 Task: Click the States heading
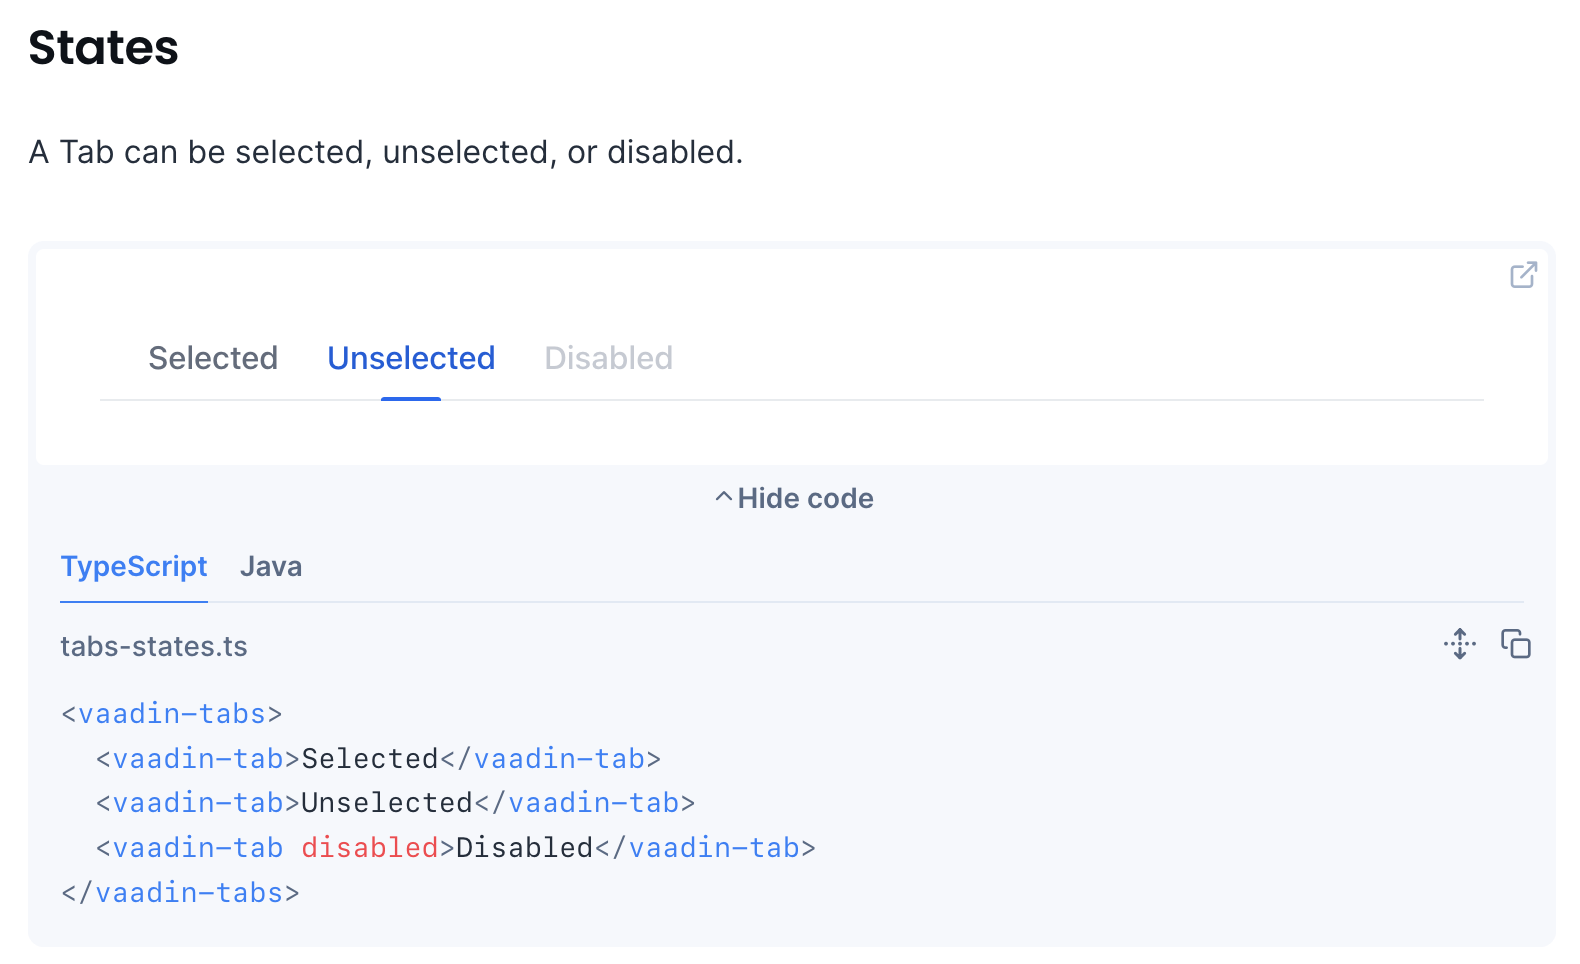[103, 47]
